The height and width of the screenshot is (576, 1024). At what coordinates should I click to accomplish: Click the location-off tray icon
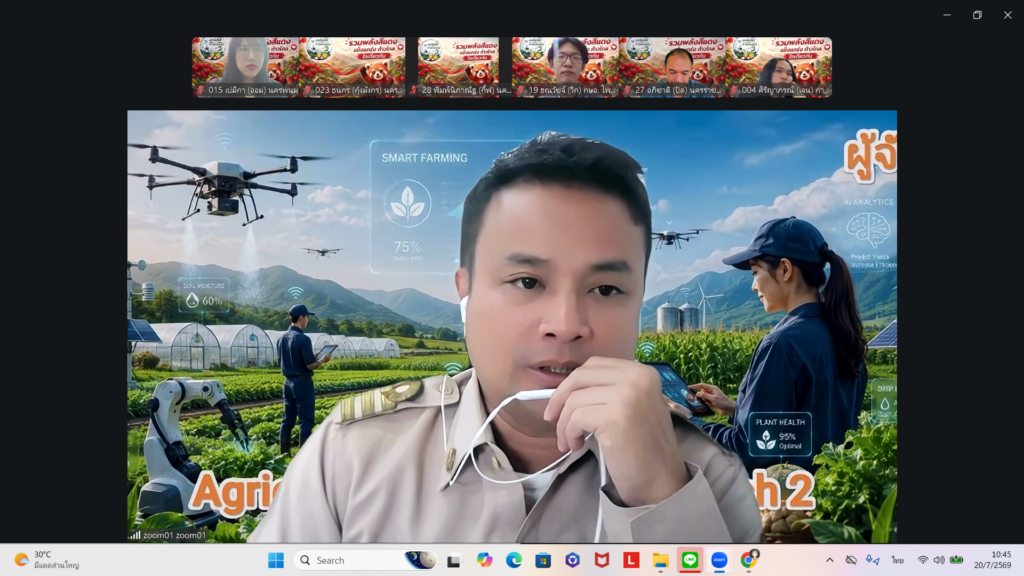[x=851, y=560]
